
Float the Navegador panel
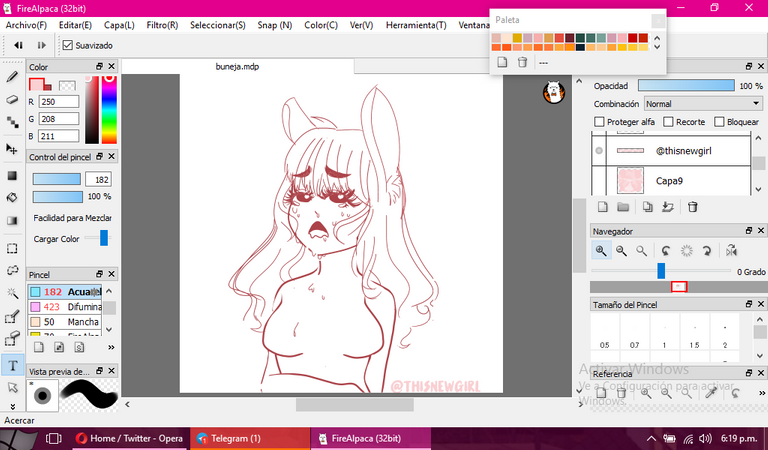[x=748, y=230]
